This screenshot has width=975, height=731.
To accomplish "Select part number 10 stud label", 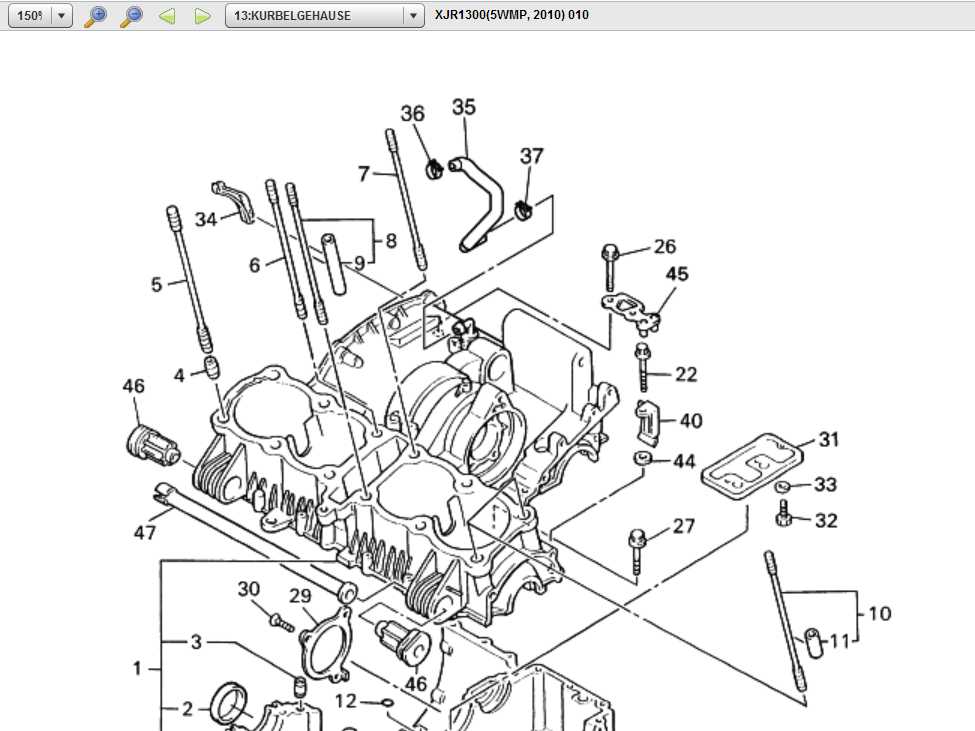I will point(879,613).
